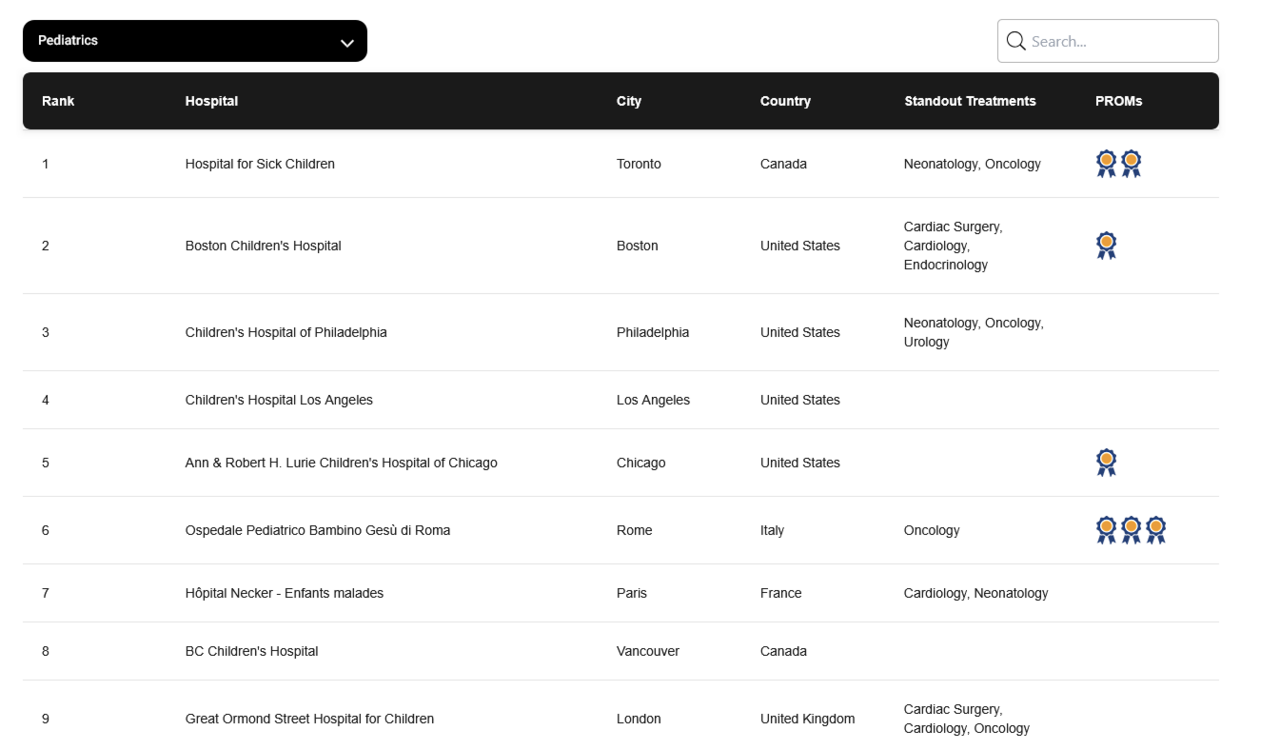Click first PROMs ribbon for Hospital for Sick Children
The height and width of the screenshot is (750, 1280).
[1106, 164]
